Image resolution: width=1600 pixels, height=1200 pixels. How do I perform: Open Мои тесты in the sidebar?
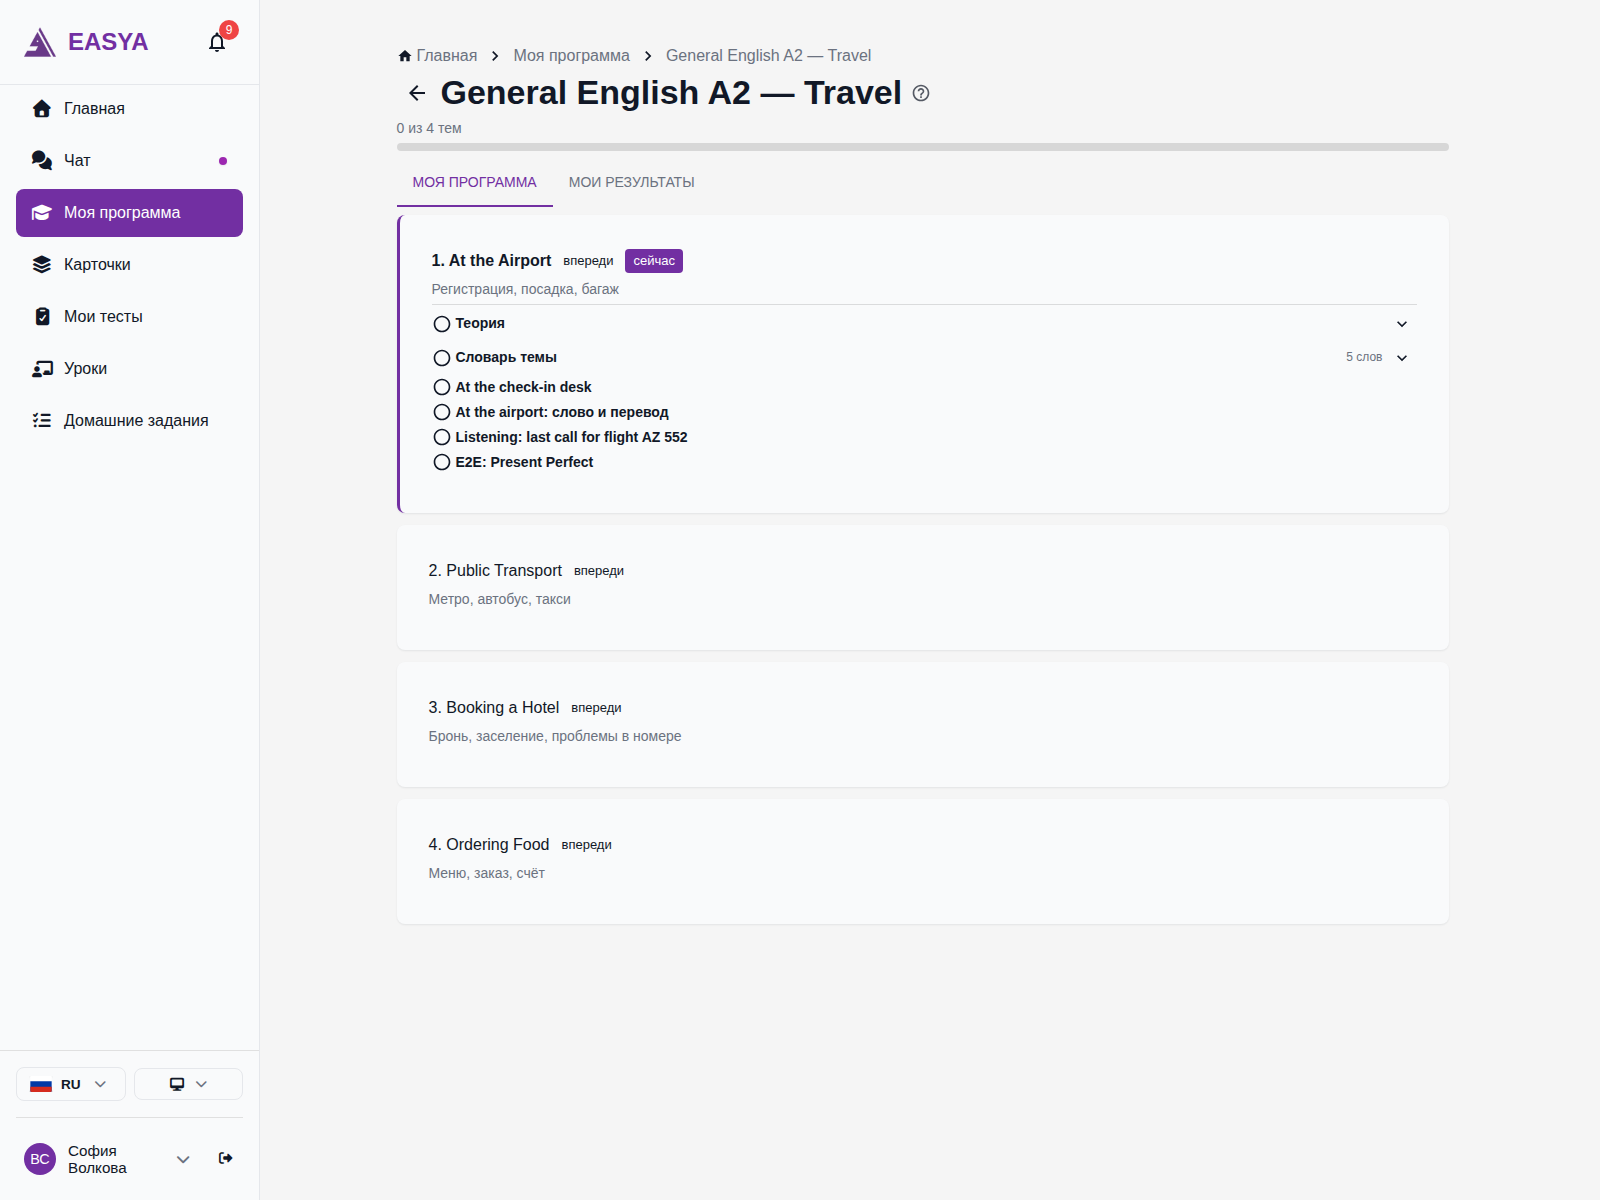(129, 317)
